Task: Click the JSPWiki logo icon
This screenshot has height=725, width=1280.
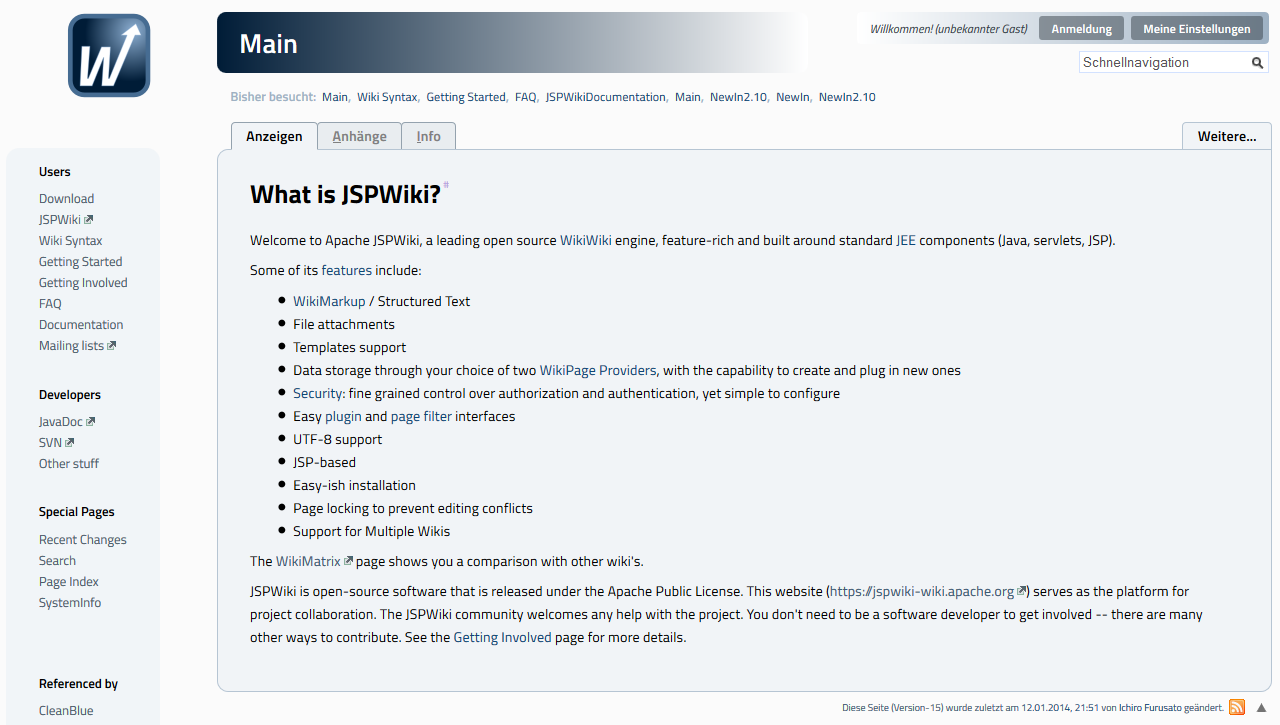Action: (107, 55)
